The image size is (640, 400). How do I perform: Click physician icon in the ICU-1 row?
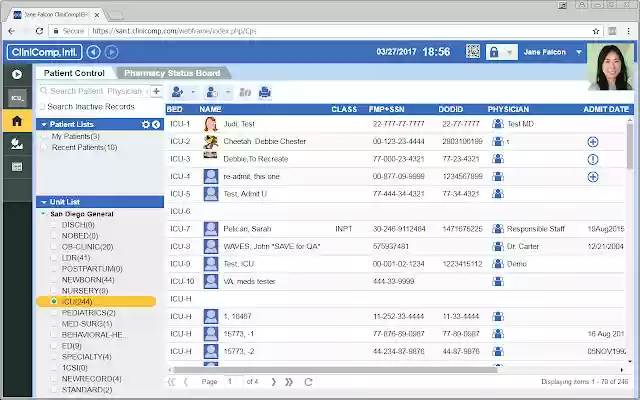(x=498, y=124)
